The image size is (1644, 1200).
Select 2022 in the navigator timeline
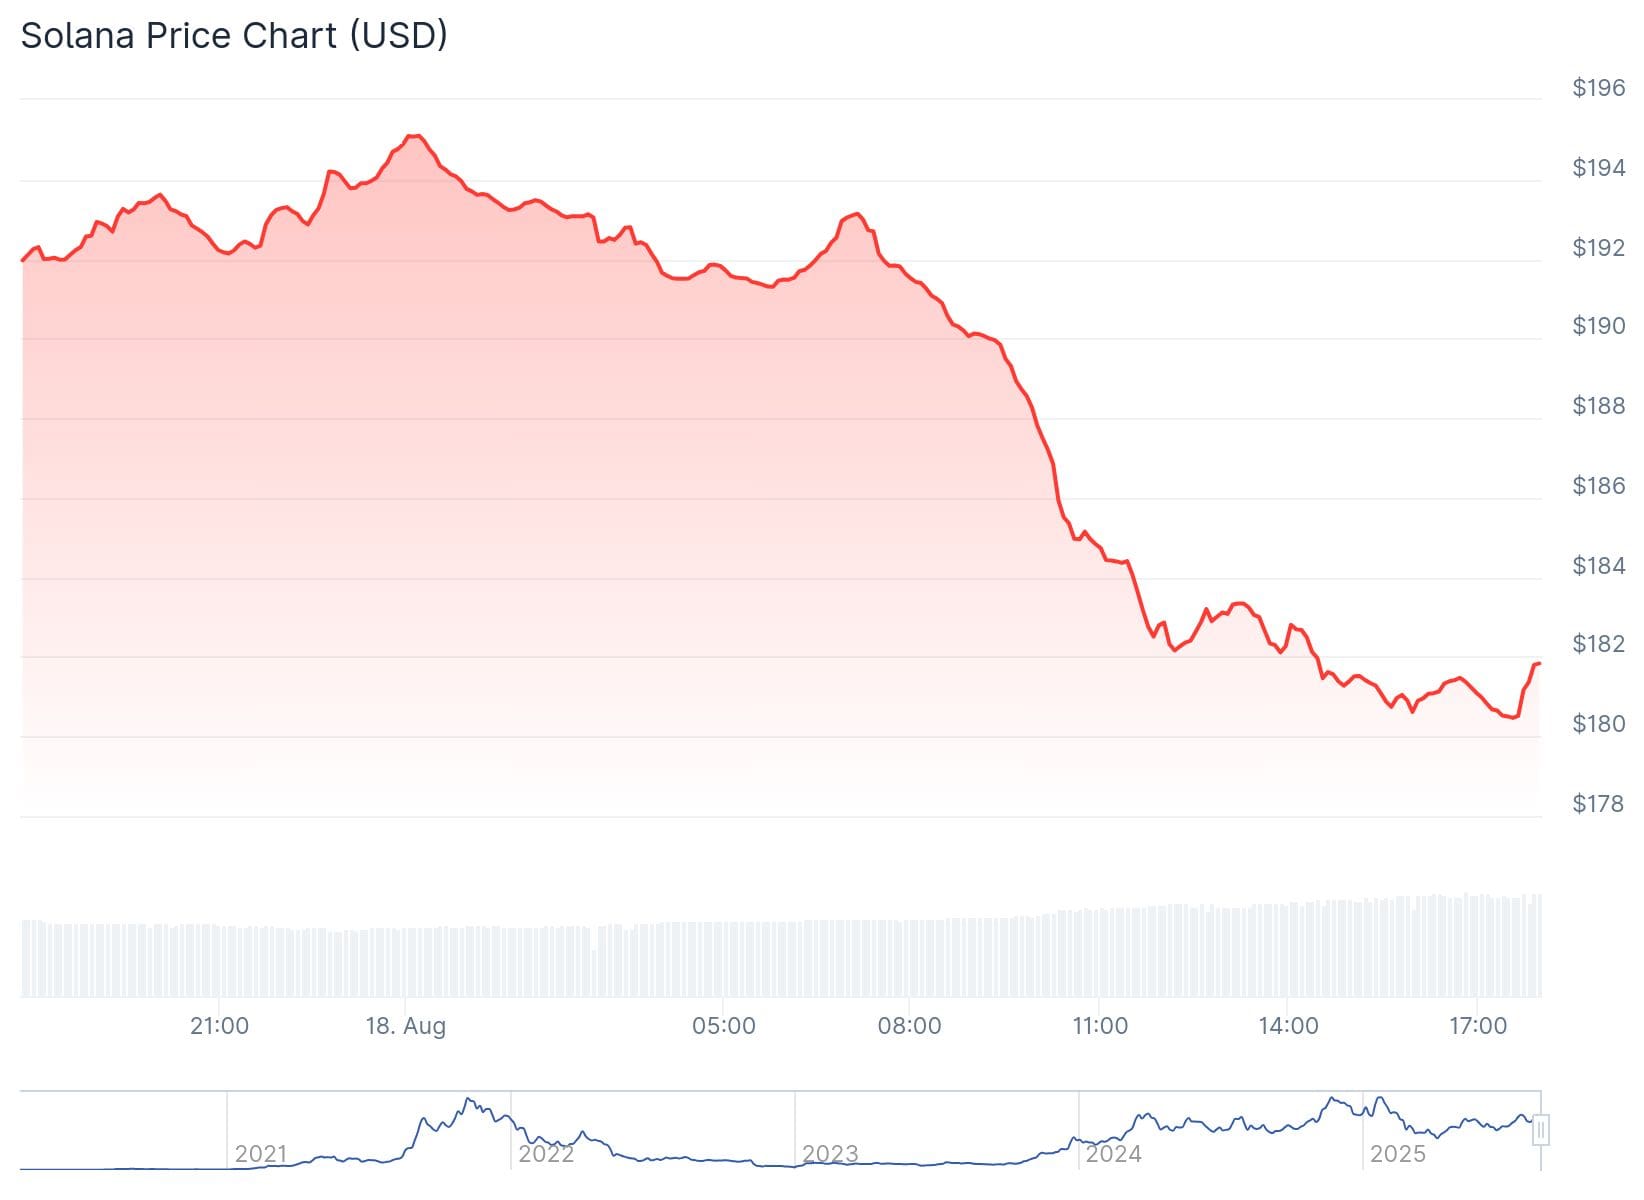pyautogui.click(x=546, y=1154)
